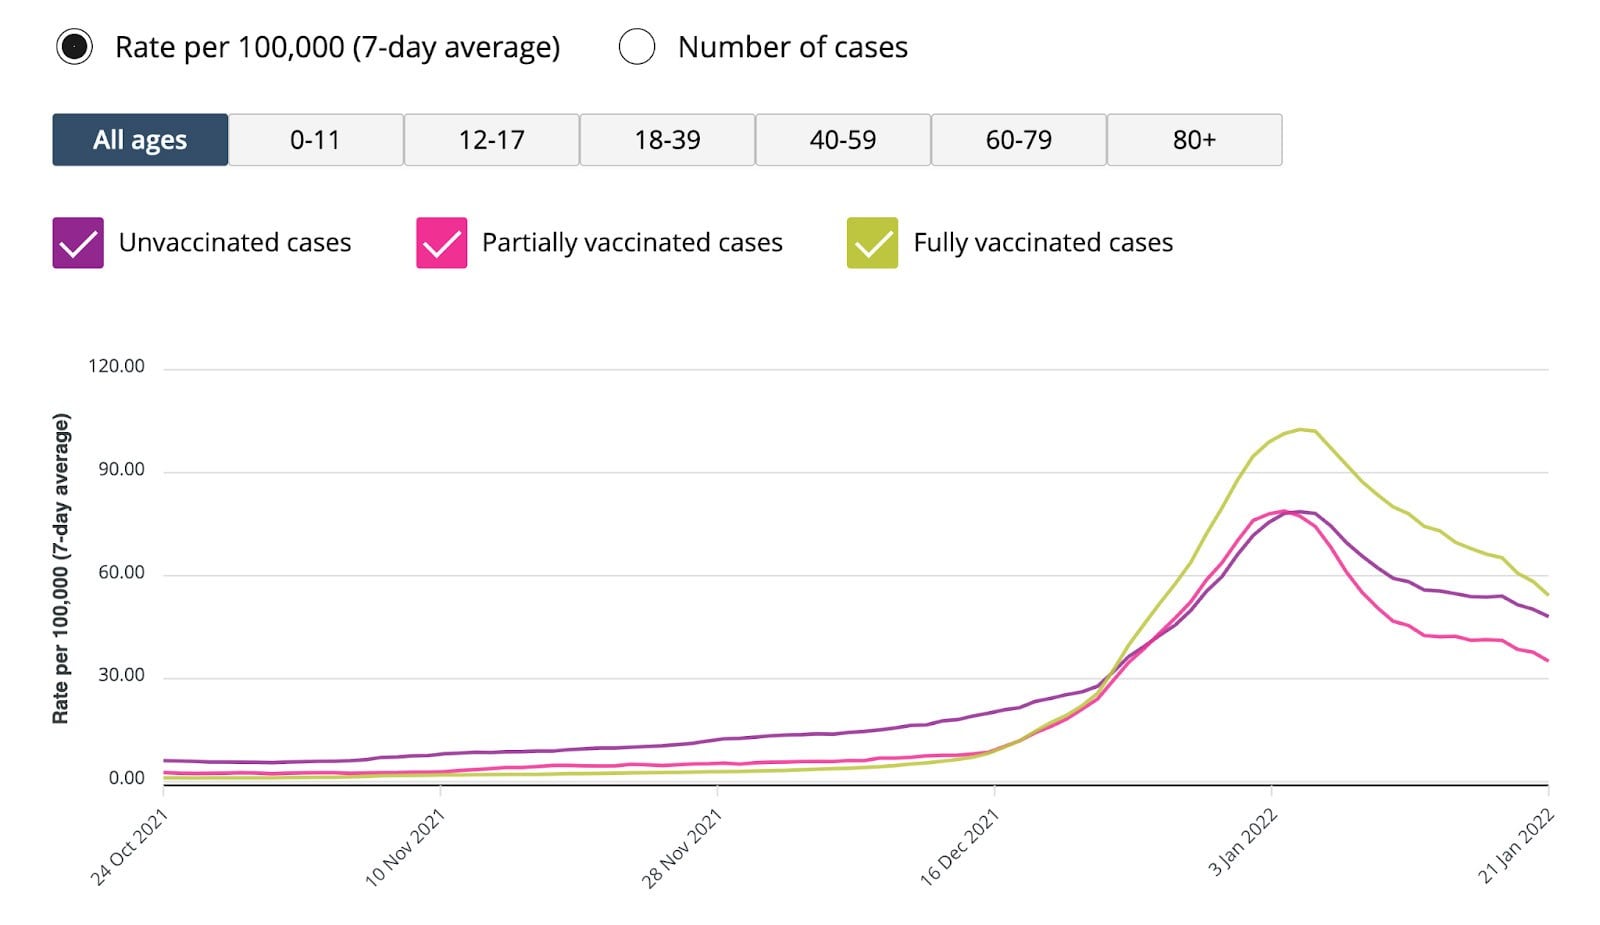1600x925 pixels.
Task: Toggle the pink Partially vaccinated cases checkbox
Action: 441,243
